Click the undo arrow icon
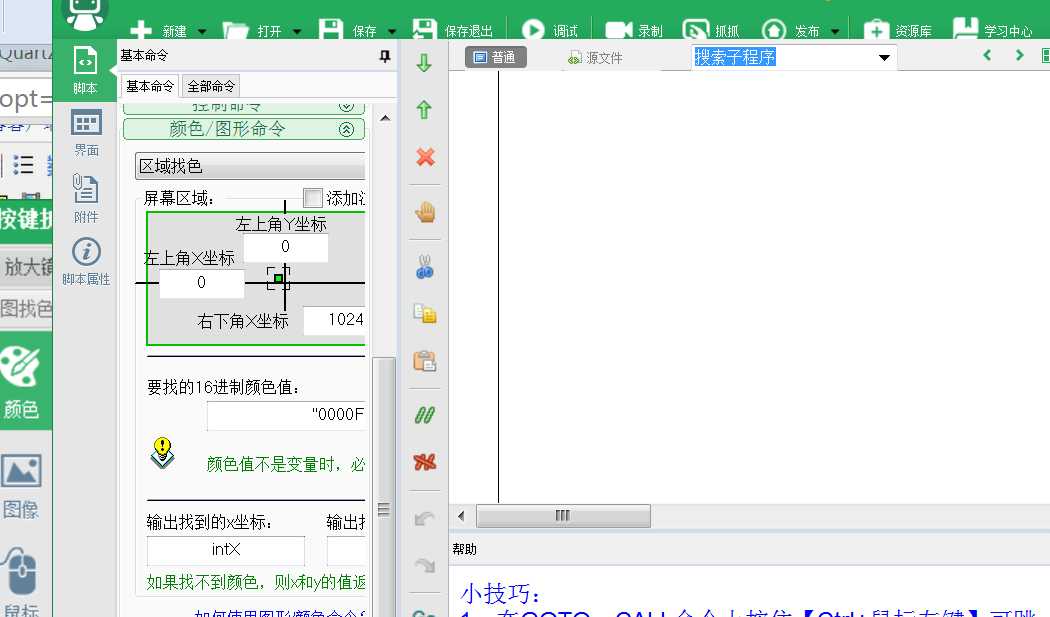The image size is (1050, 617). click(425, 519)
